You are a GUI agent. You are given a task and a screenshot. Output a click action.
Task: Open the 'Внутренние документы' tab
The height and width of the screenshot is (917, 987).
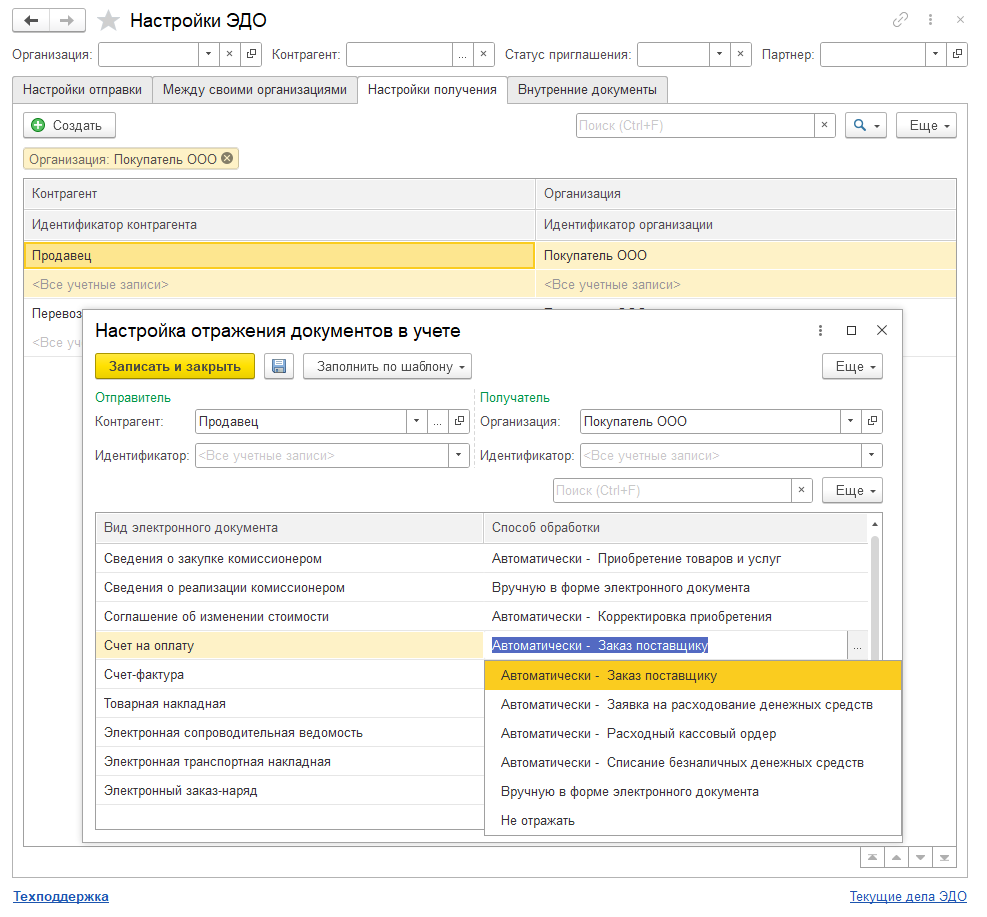[587, 89]
